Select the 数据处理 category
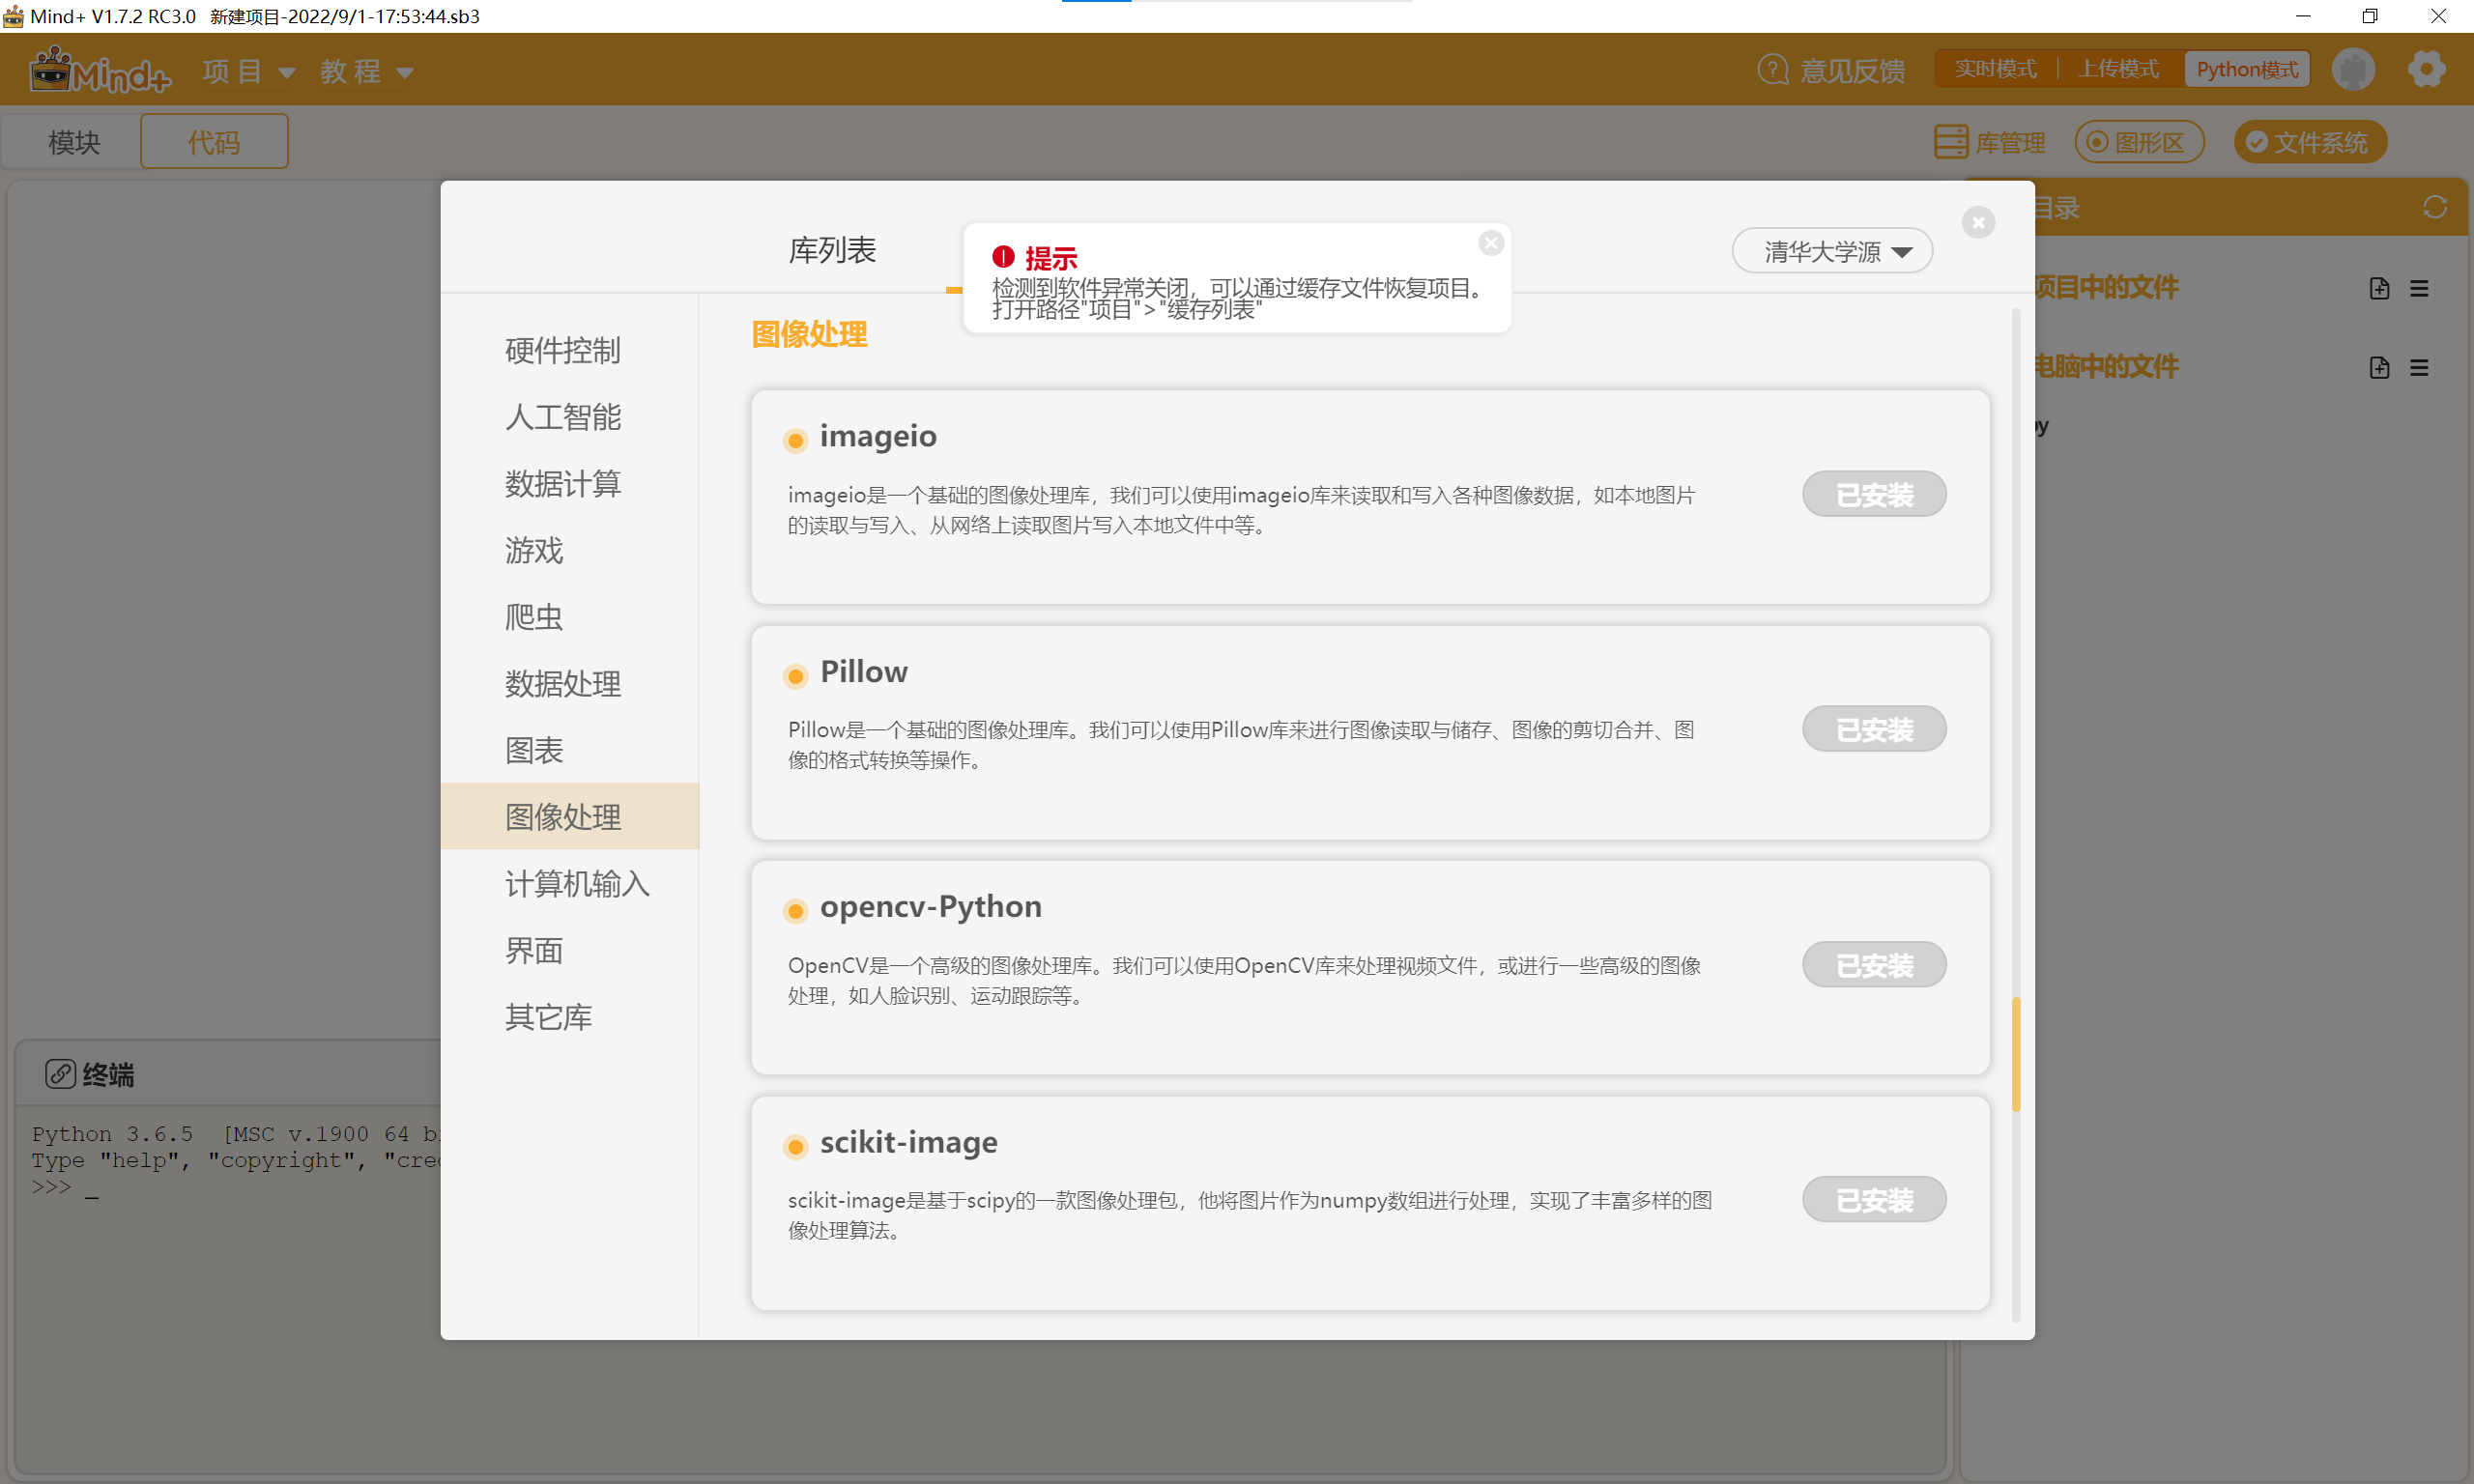The image size is (2474, 1484). click(x=563, y=684)
